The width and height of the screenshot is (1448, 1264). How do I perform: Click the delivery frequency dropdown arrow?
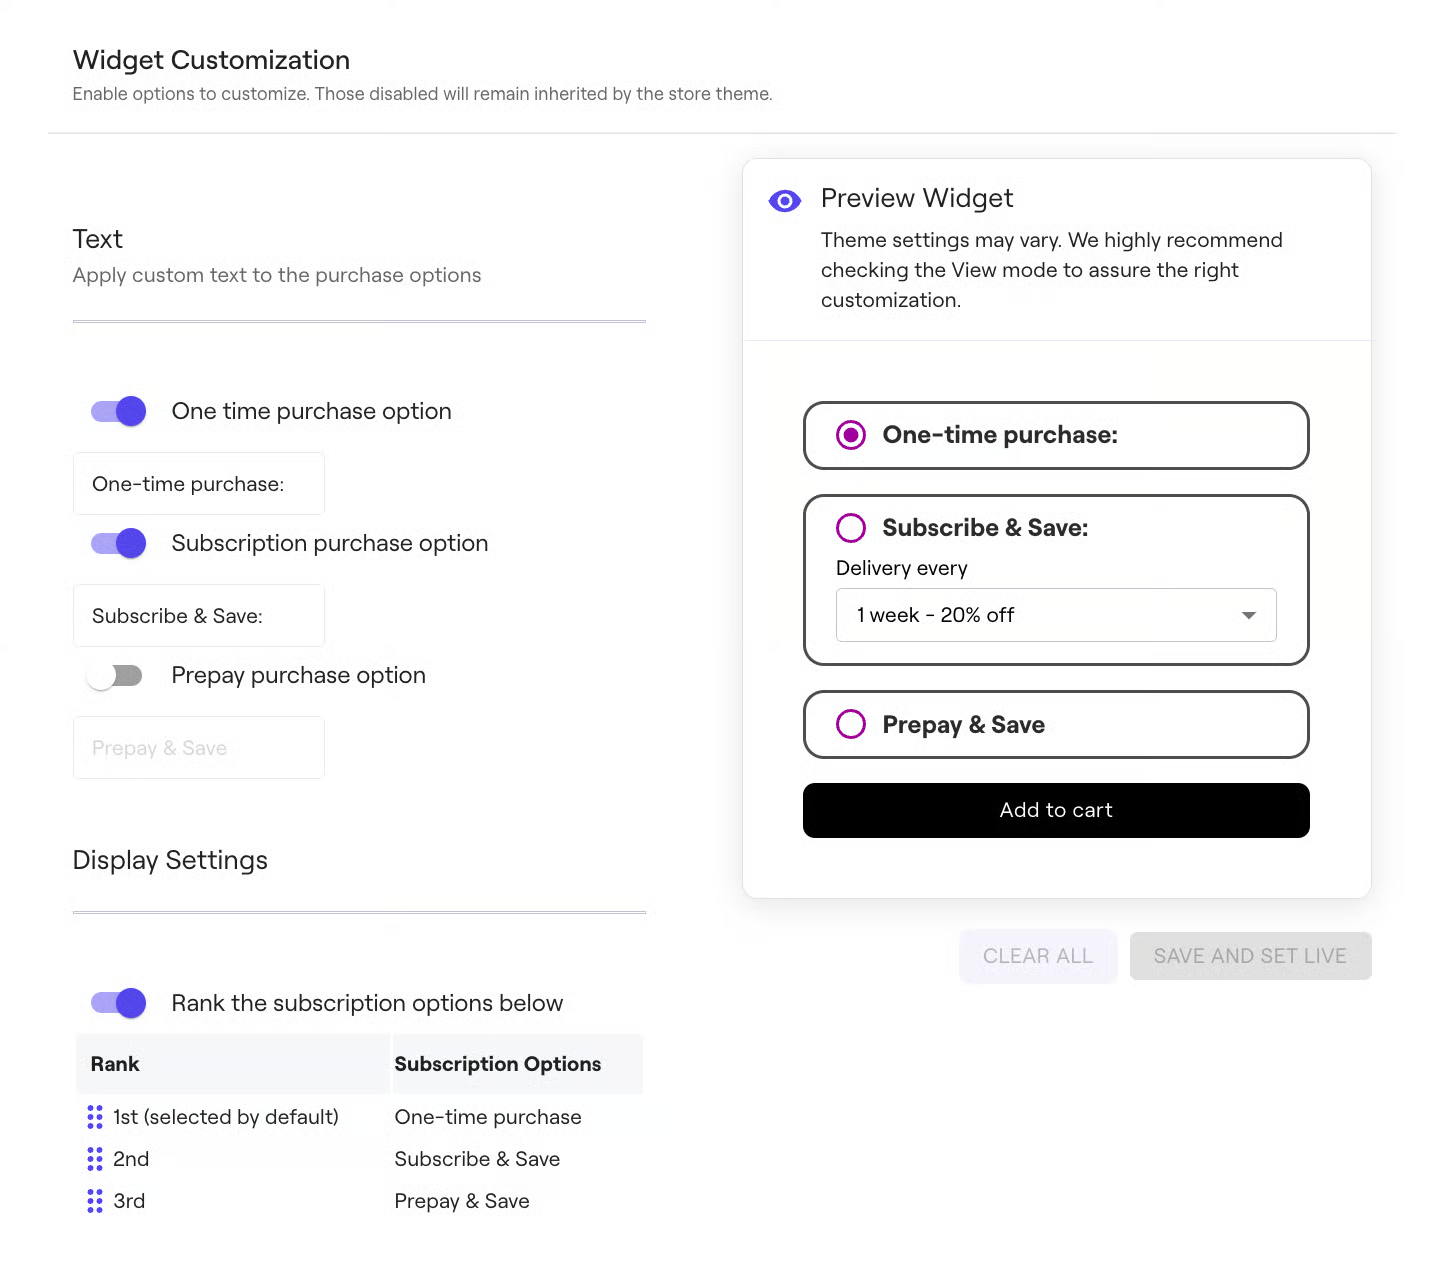pyautogui.click(x=1249, y=615)
